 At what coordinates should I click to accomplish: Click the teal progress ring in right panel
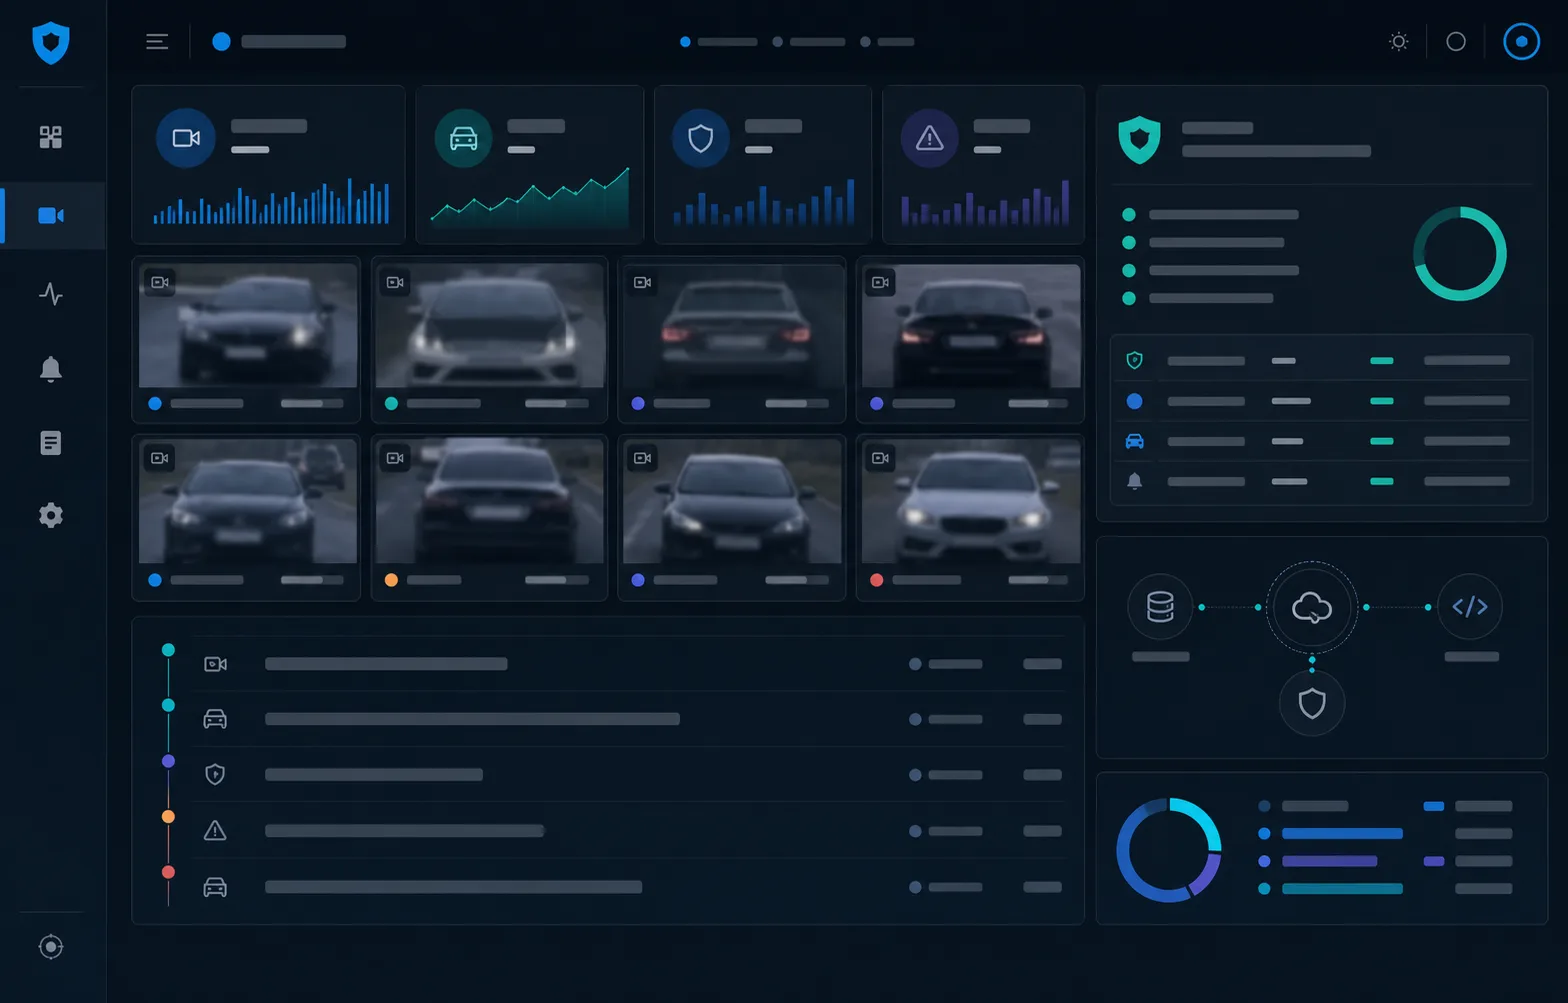click(x=1460, y=254)
